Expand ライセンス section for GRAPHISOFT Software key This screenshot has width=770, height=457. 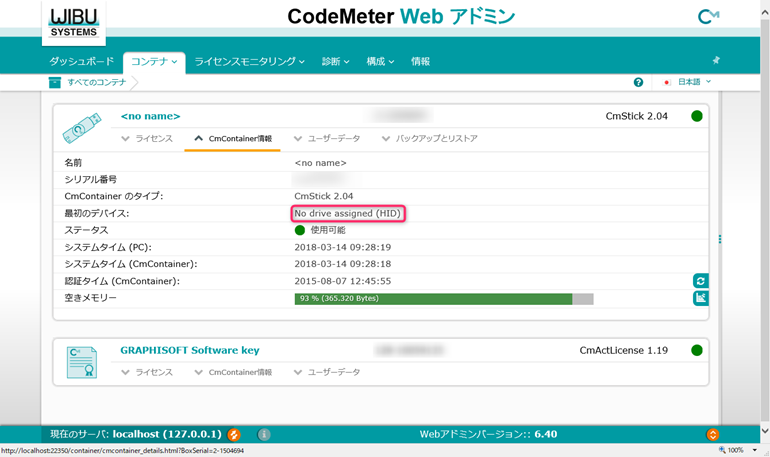(x=147, y=372)
